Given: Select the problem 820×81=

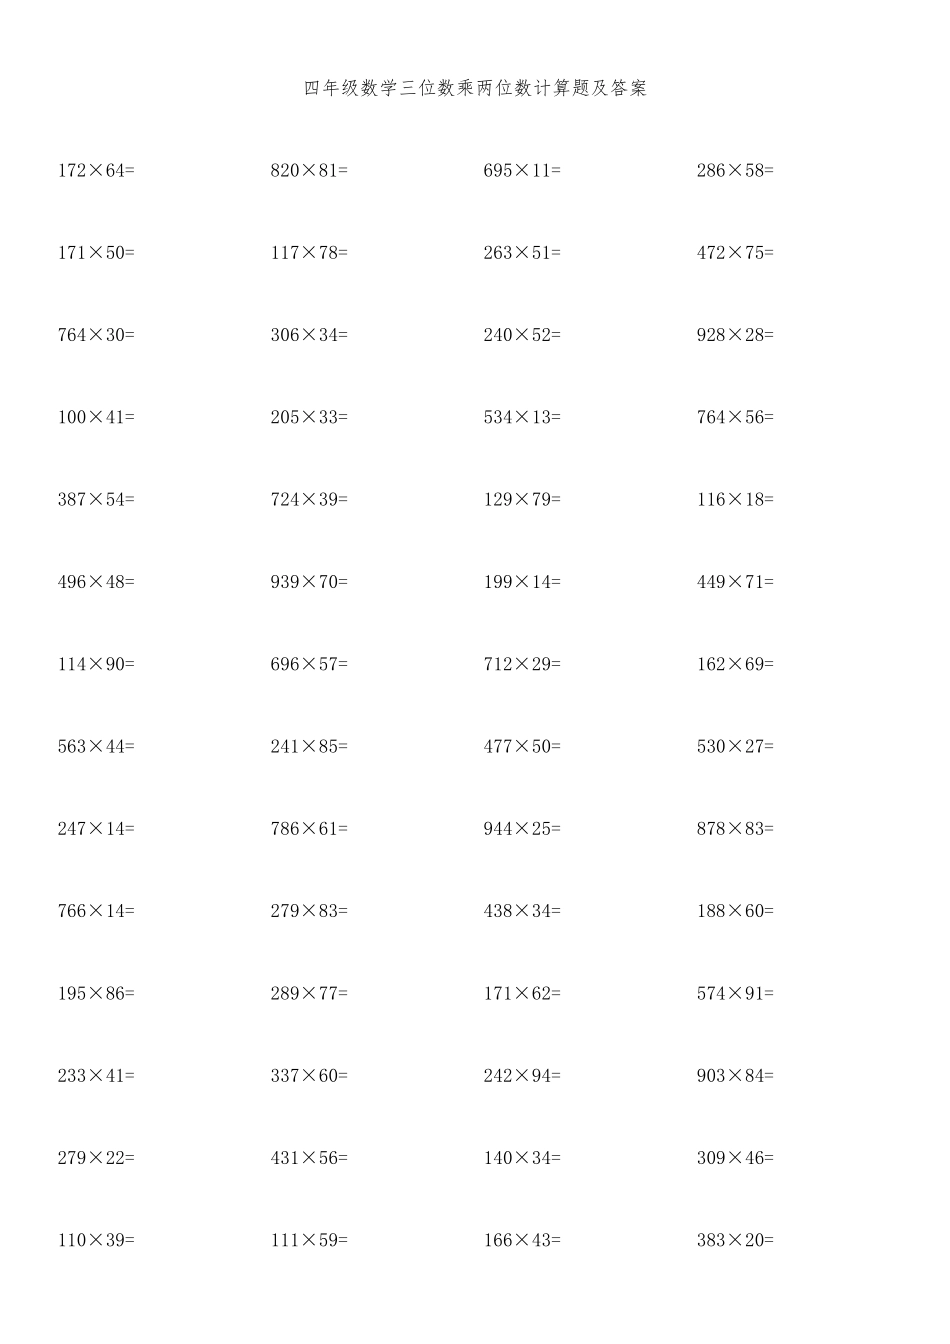Looking at the screenshot, I should [309, 171].
